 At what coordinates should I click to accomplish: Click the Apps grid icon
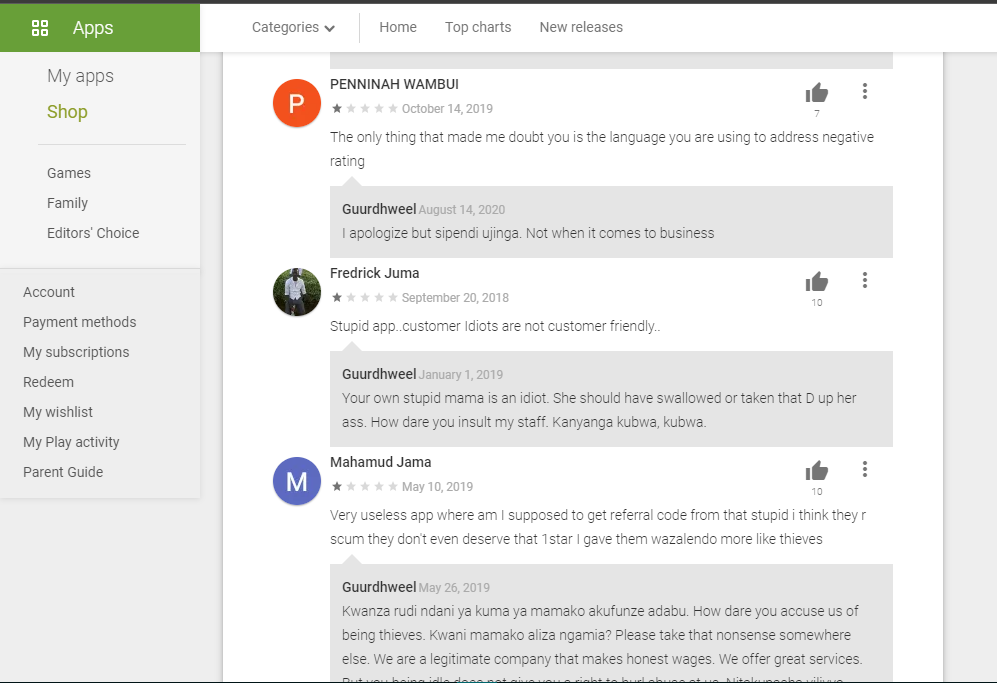pyautogui.click(x=40, y=28)
